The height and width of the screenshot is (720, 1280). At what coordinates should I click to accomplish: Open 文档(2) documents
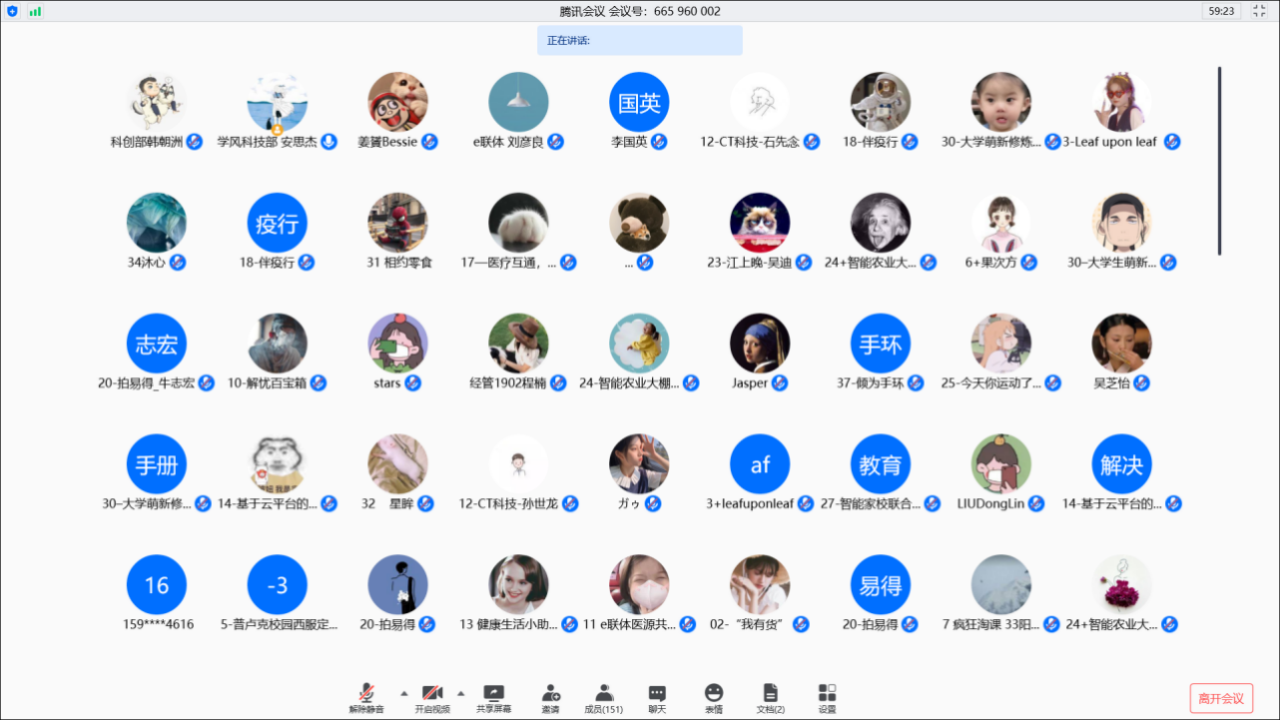pos(770,697)
